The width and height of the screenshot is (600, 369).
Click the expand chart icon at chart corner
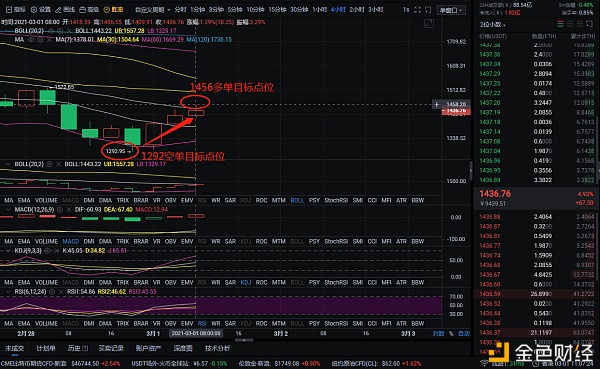(x=429, y=24)
